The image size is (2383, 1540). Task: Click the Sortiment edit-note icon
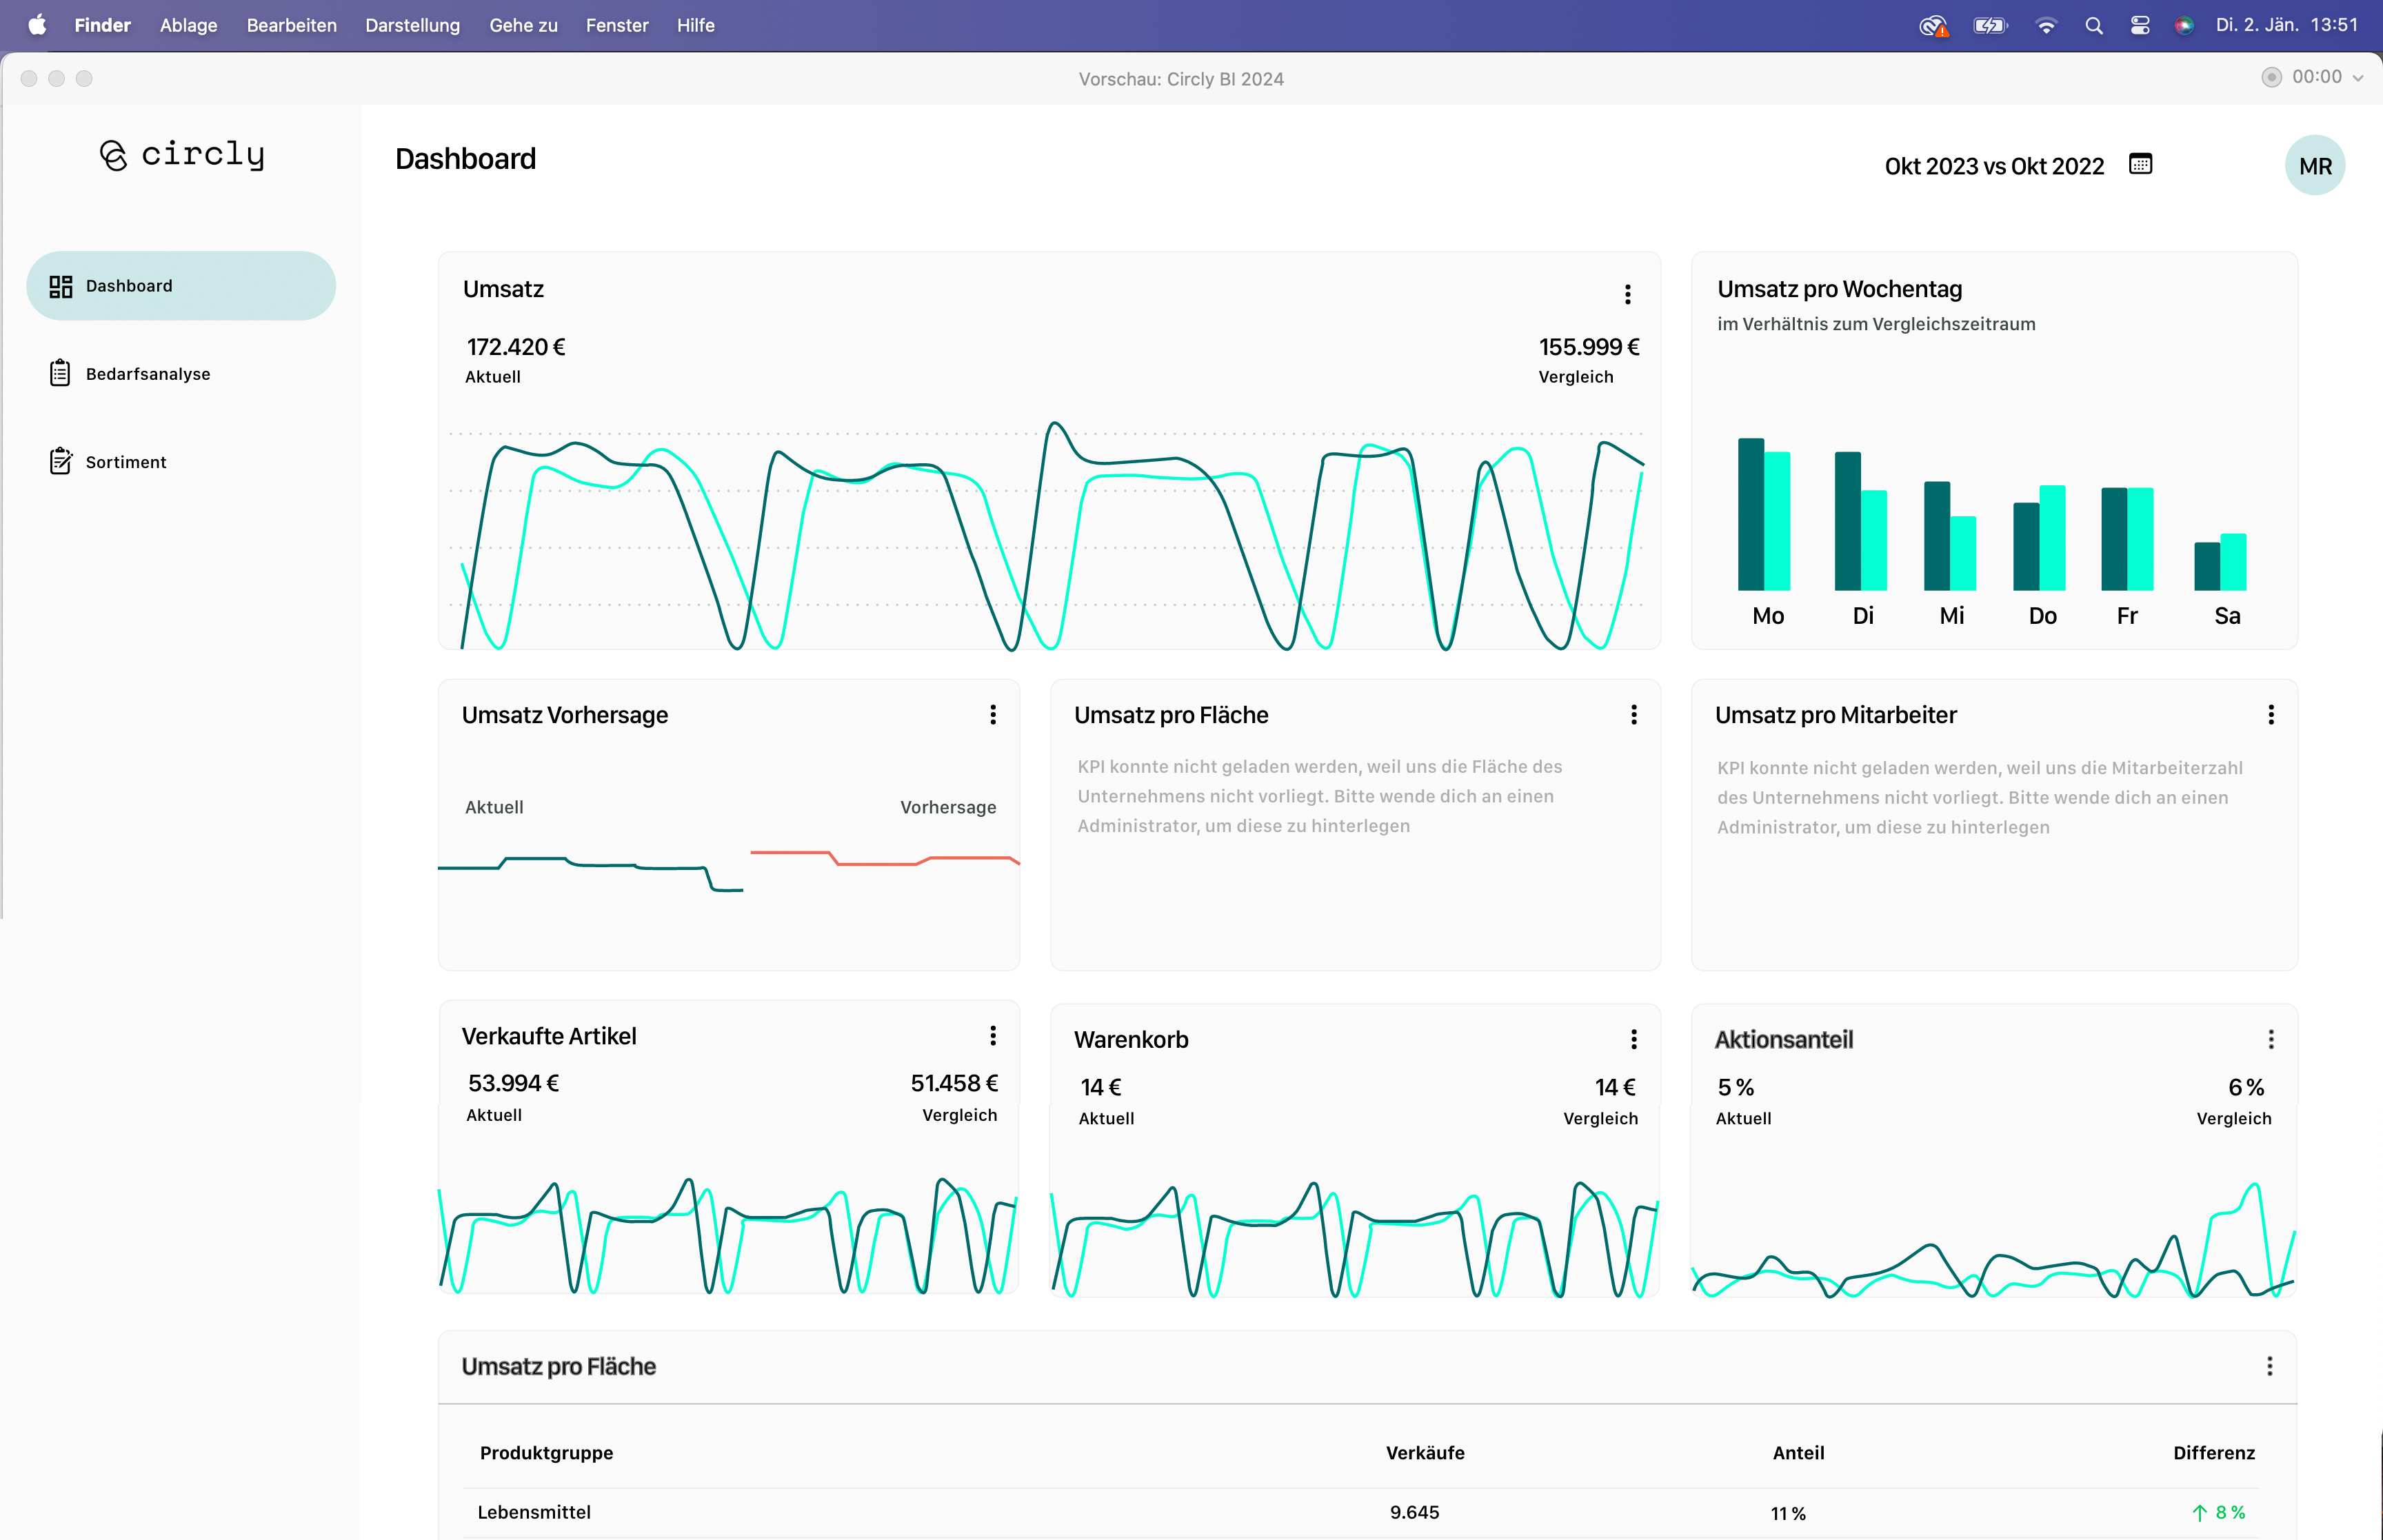60,461
